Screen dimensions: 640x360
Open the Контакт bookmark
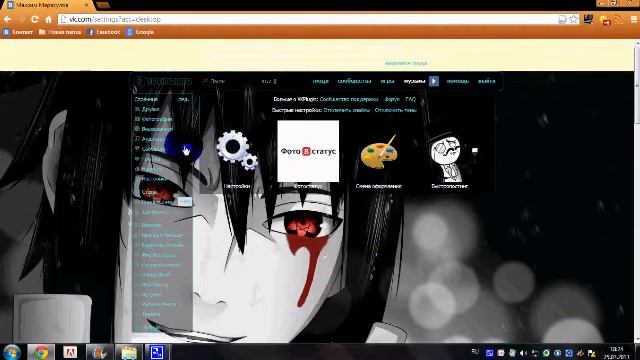tap(18, 32)
